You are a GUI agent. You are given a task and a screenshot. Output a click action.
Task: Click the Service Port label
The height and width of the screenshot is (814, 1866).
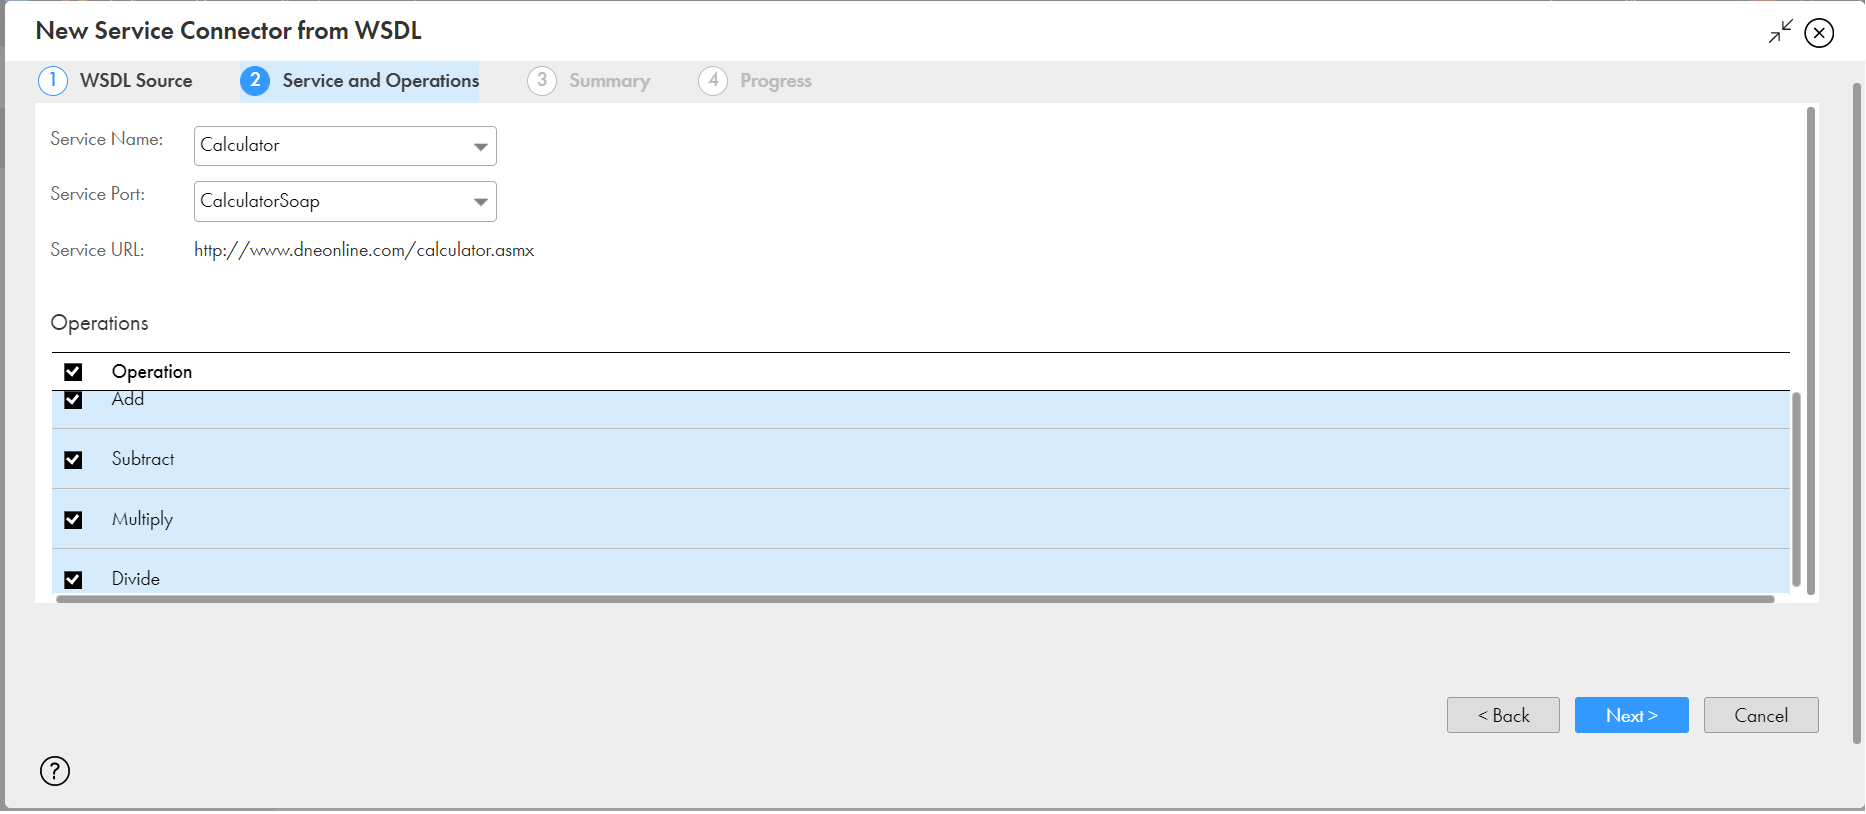tap(98, 194)
